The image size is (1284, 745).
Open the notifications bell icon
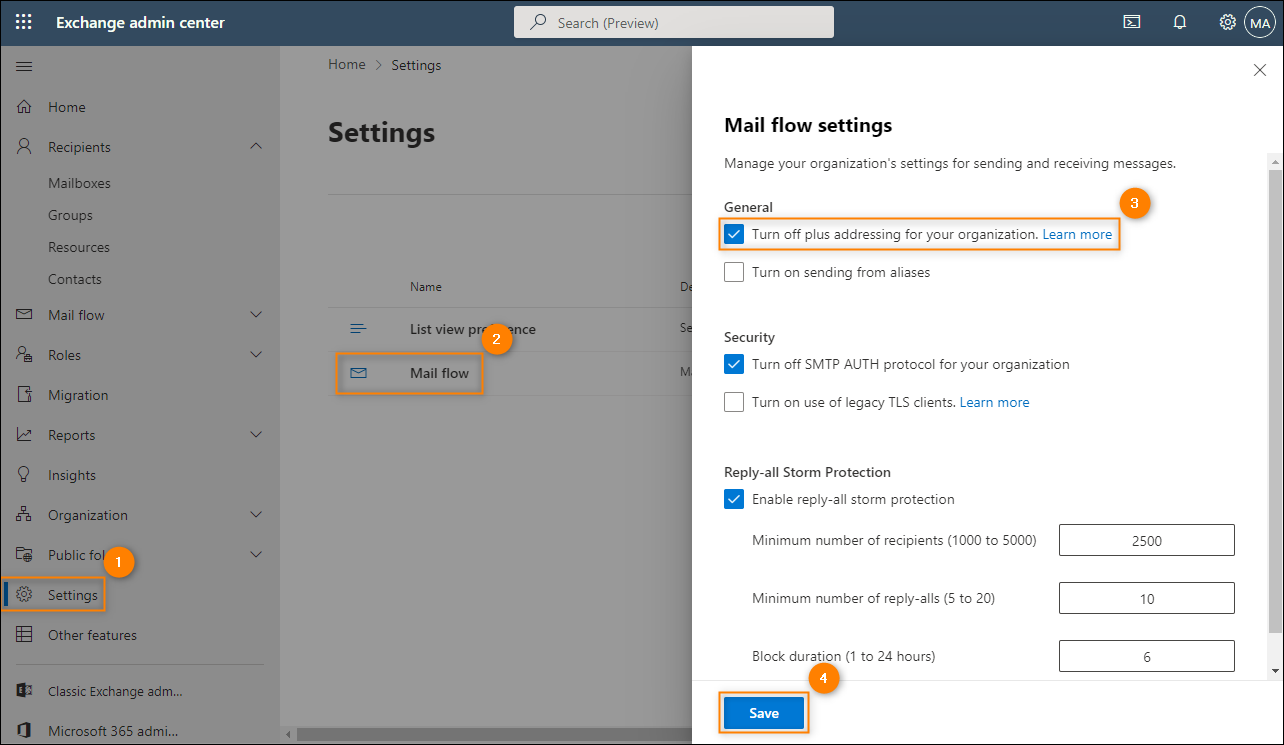[1180, 22]
